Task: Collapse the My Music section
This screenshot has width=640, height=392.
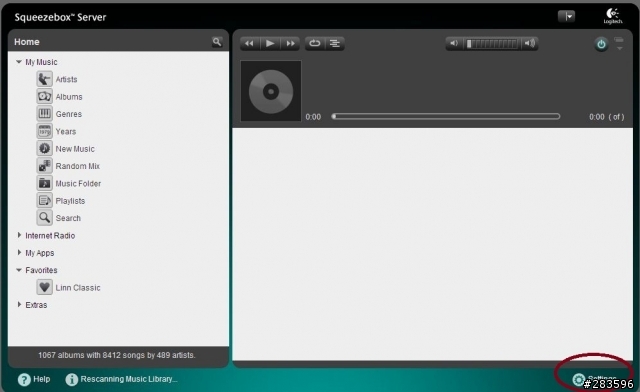Action: pos(19,62)
